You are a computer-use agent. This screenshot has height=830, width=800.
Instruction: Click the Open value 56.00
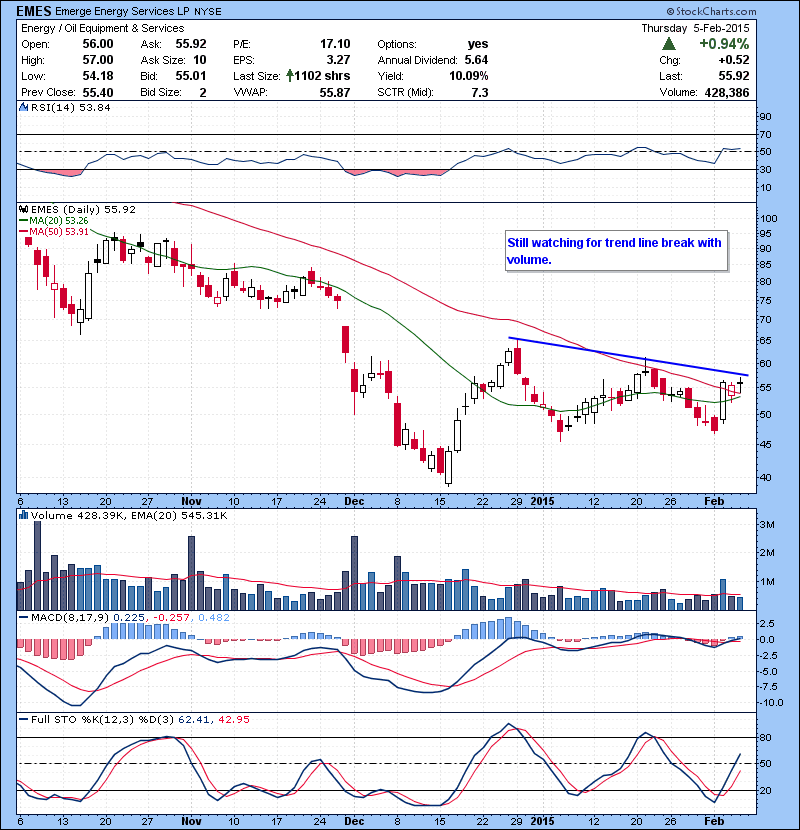98,44
